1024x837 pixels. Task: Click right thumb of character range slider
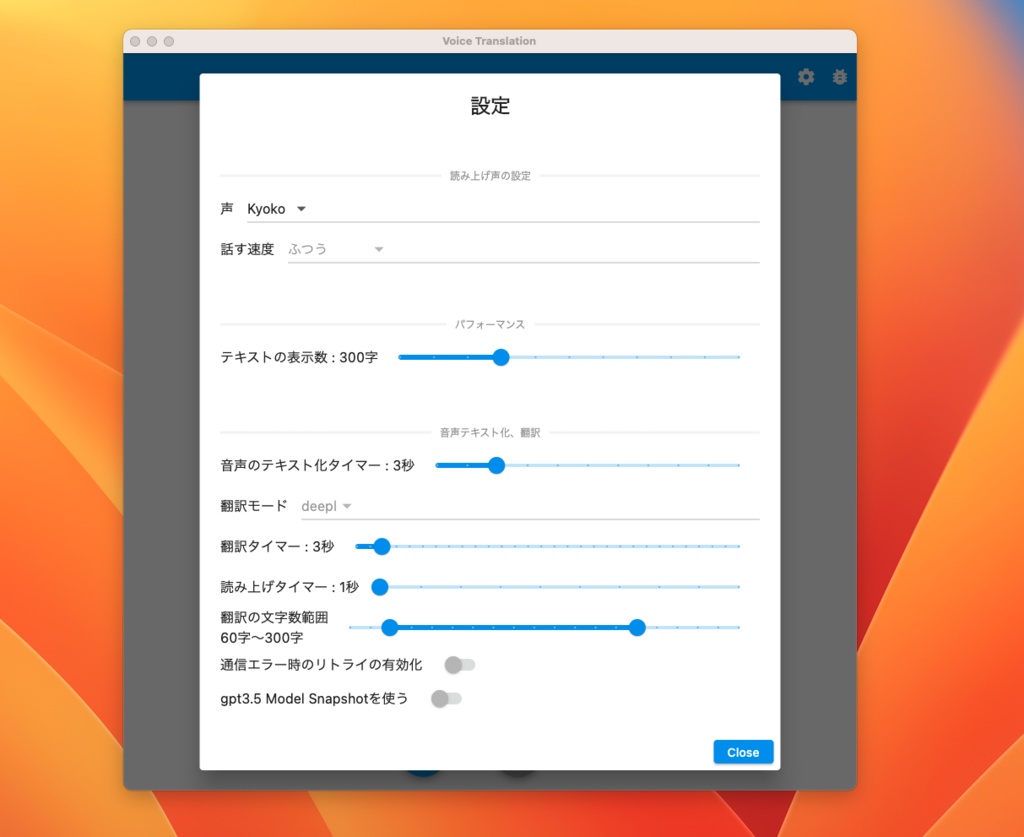(x=638, y=628)
